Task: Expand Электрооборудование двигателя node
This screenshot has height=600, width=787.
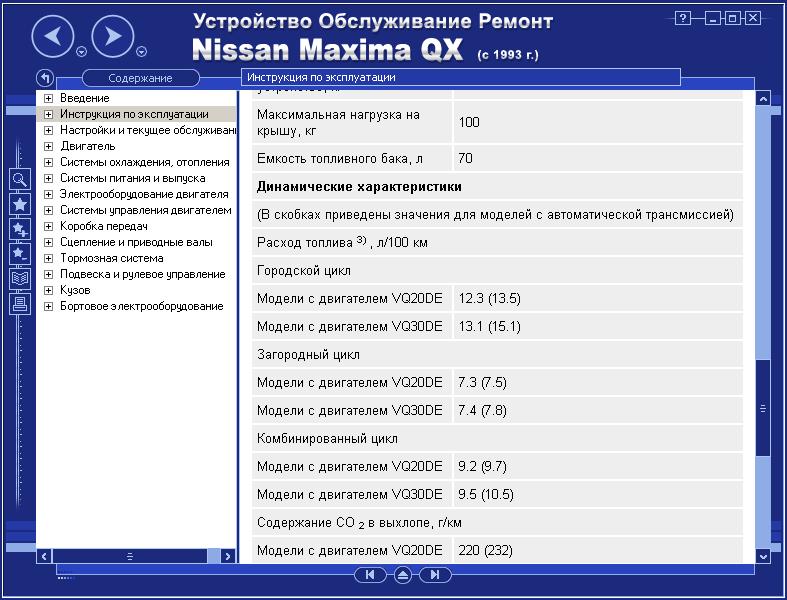Action: 48,194
